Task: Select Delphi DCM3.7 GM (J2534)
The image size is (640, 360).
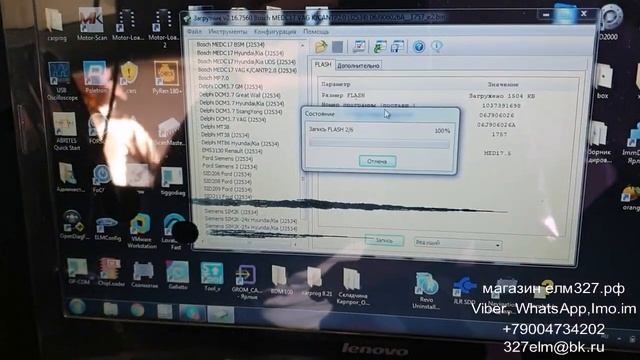Action: [231, 87]
